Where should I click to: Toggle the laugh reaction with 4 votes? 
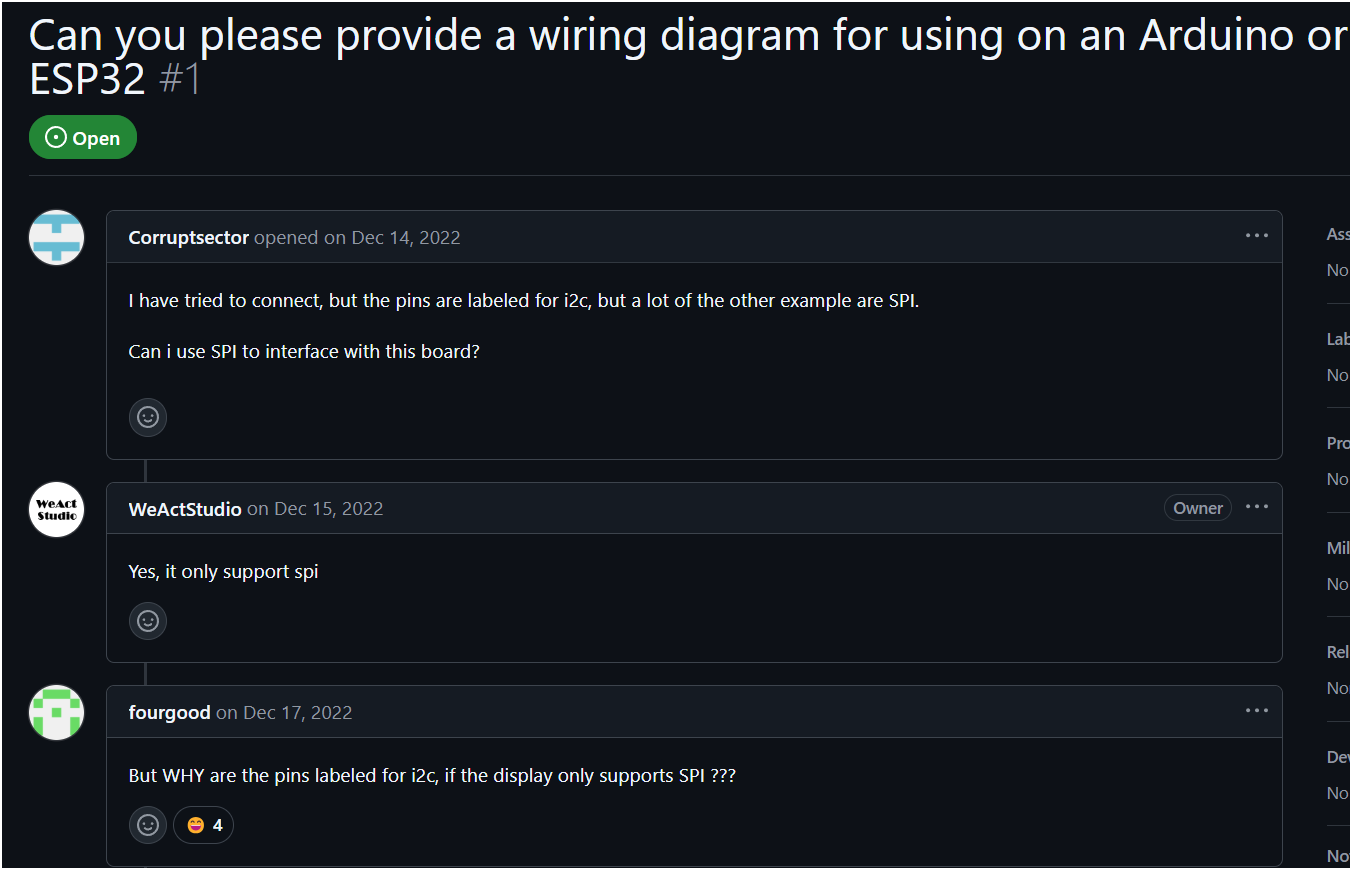coord(204,825)
